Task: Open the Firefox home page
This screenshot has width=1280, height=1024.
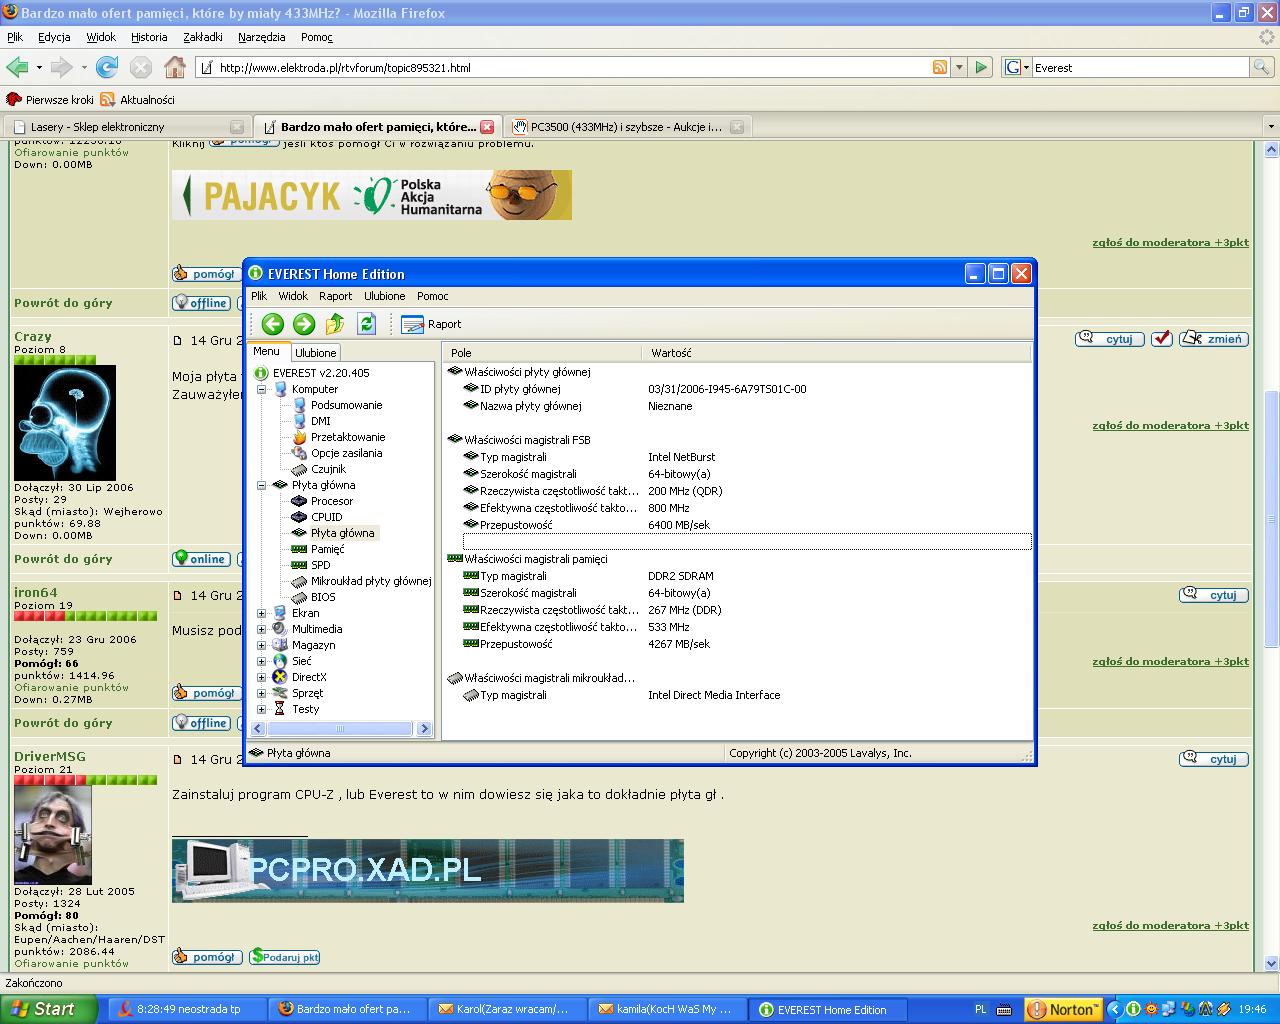Action: 175,67
